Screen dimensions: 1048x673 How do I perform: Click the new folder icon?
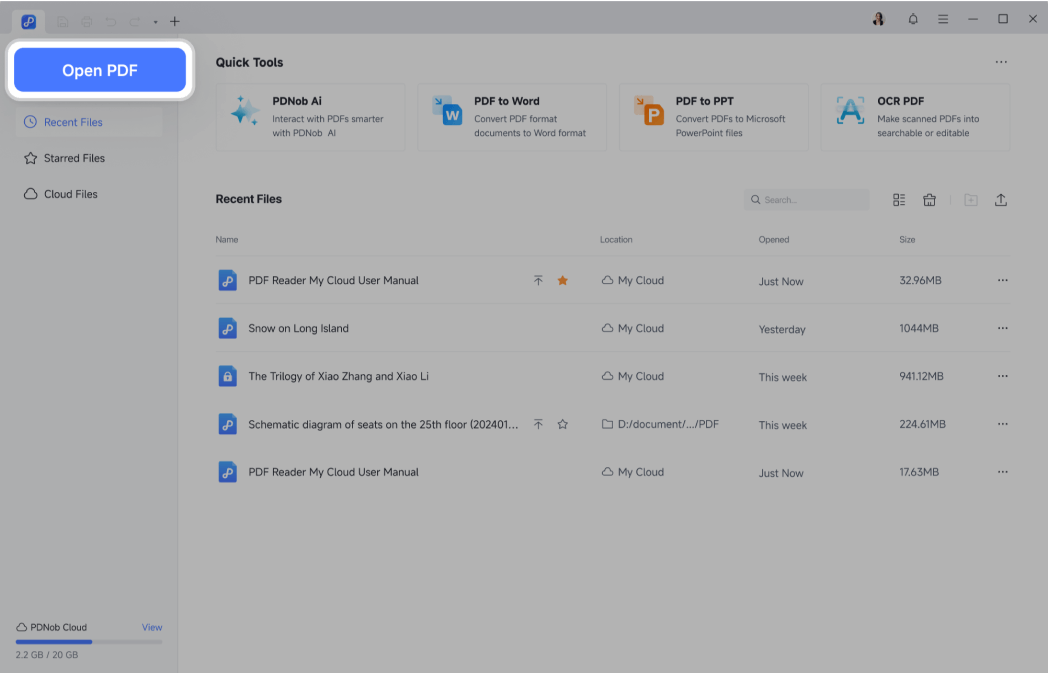(x=970, y=200)
